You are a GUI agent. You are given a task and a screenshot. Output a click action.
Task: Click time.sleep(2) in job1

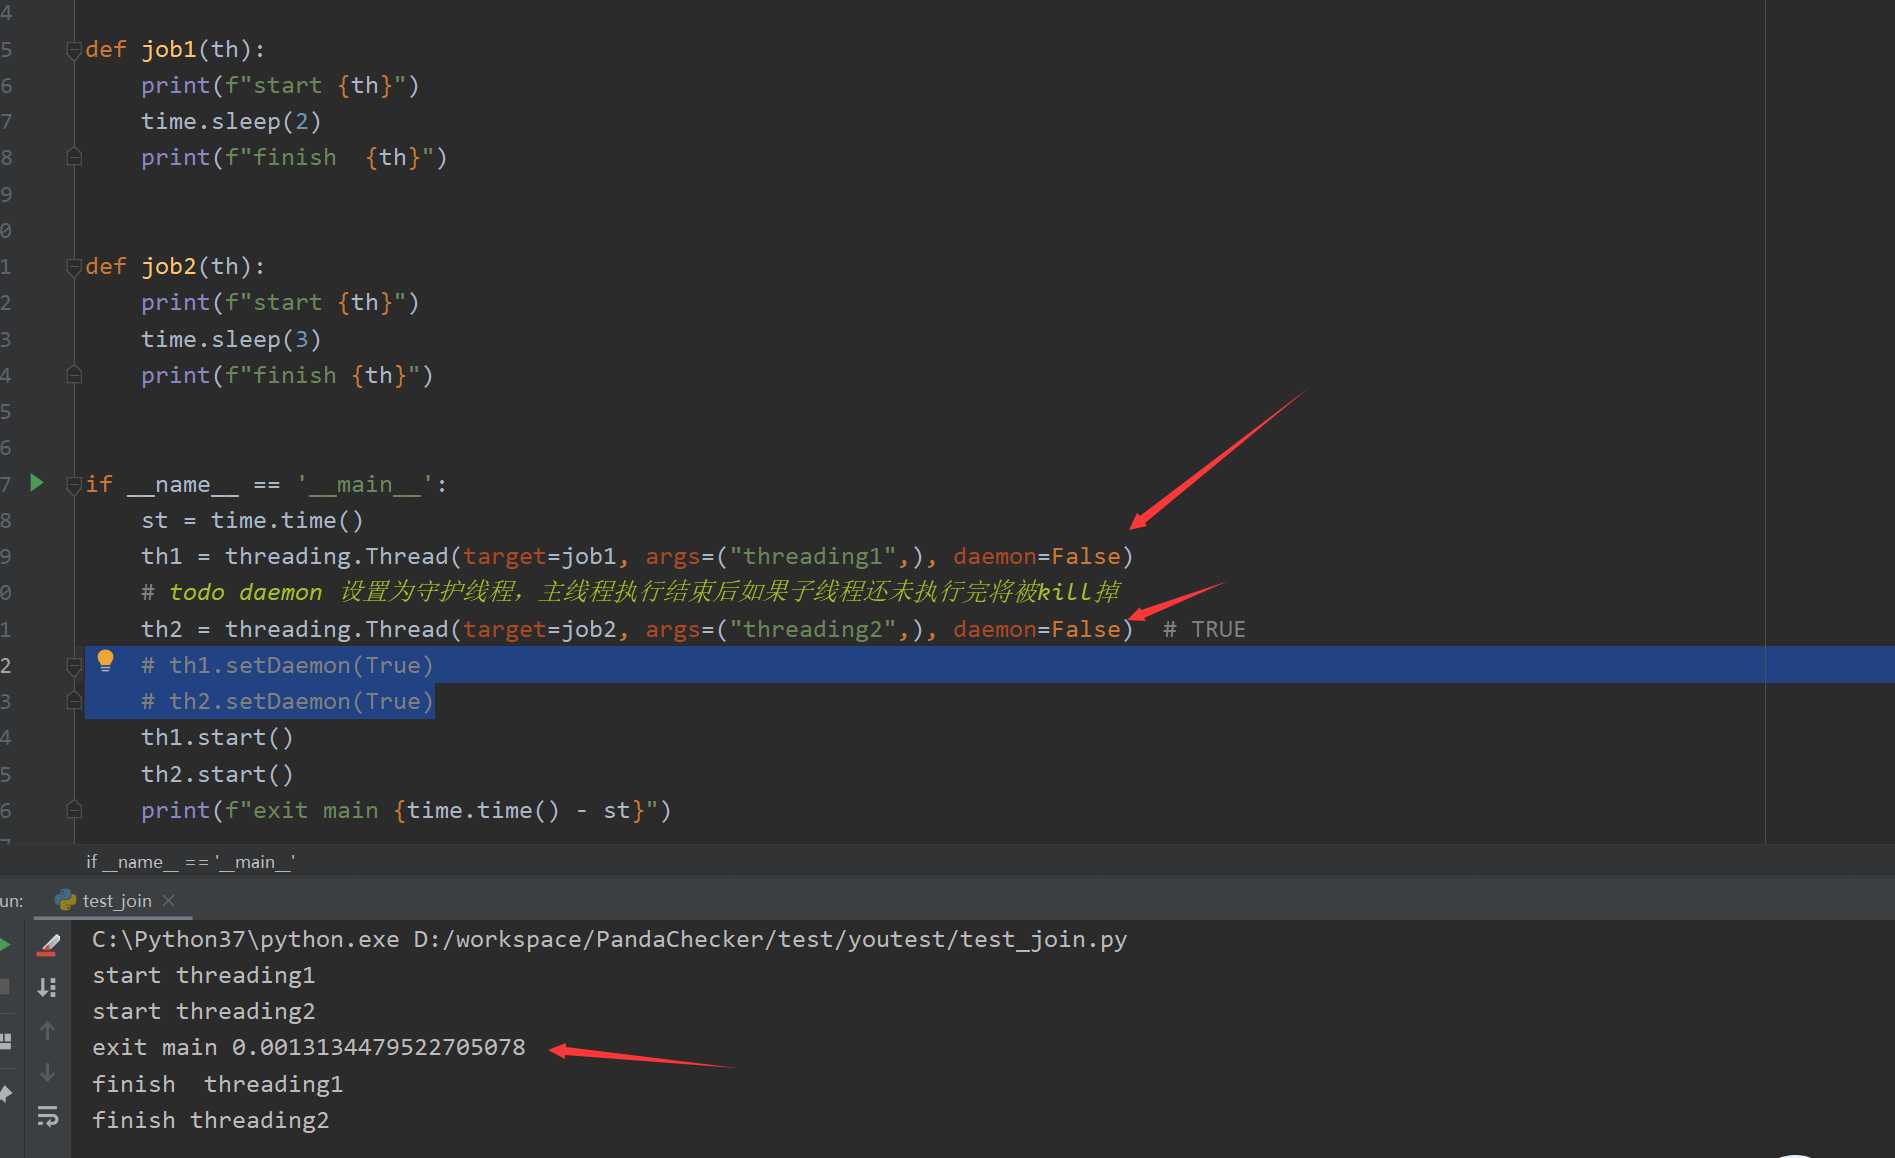click(231, 121)
